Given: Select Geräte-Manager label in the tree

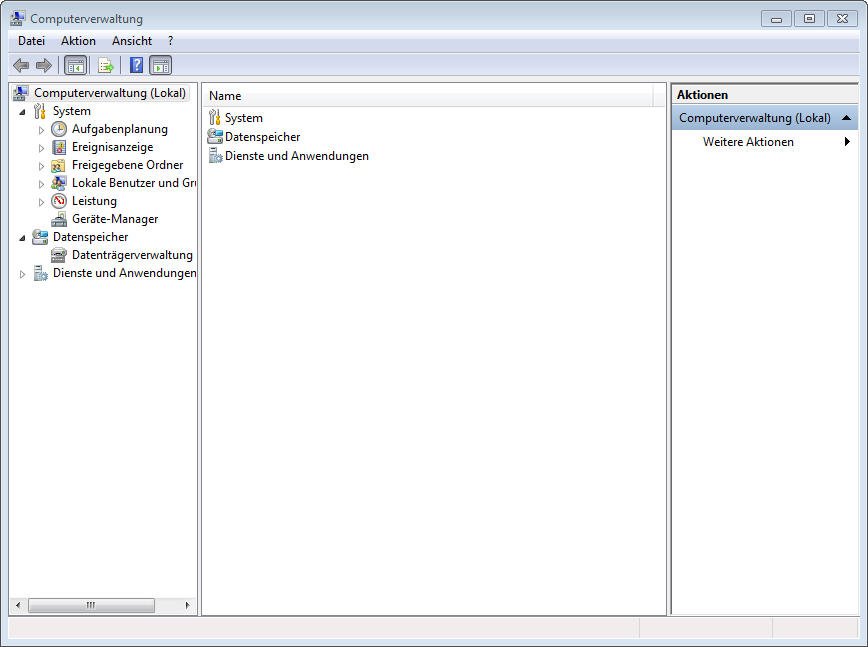Looking at the screenshot, I should coord(115,219).
